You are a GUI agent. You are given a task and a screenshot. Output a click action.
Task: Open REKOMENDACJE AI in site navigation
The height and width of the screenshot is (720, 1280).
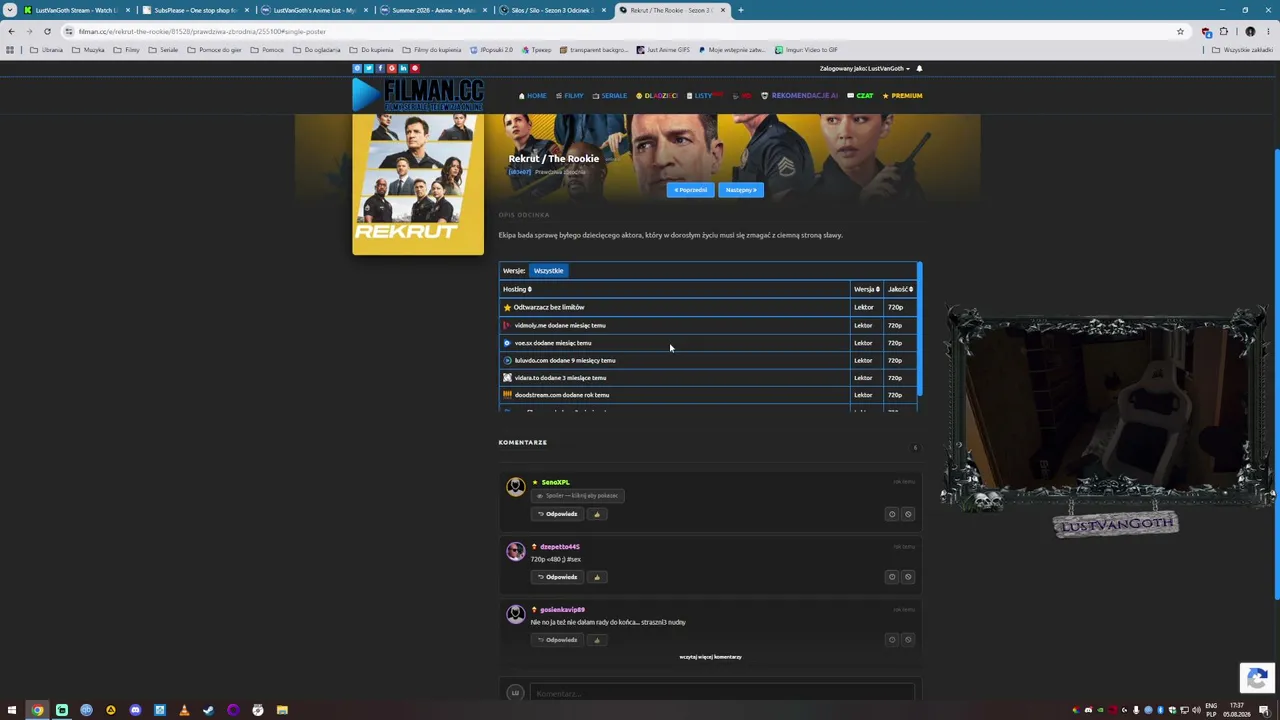pos(800,96)
